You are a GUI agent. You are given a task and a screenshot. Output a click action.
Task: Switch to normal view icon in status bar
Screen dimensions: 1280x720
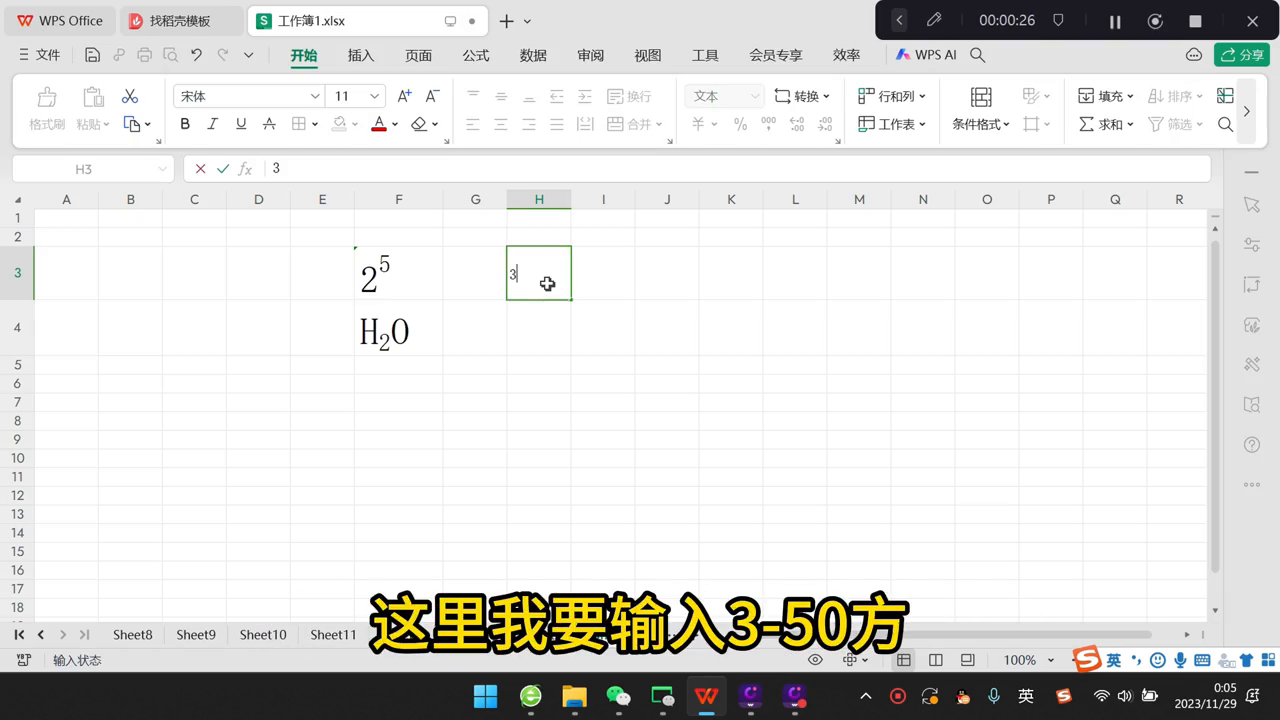pyautogui.click(x=903, y=660)
